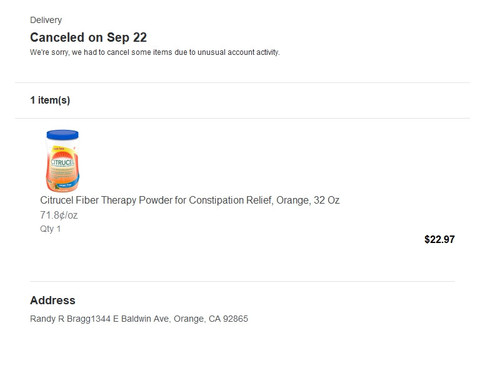This screenshot has height=366, width=500.
Task: Select the blue lid on the Citrucel bottle
Action: 63,135
